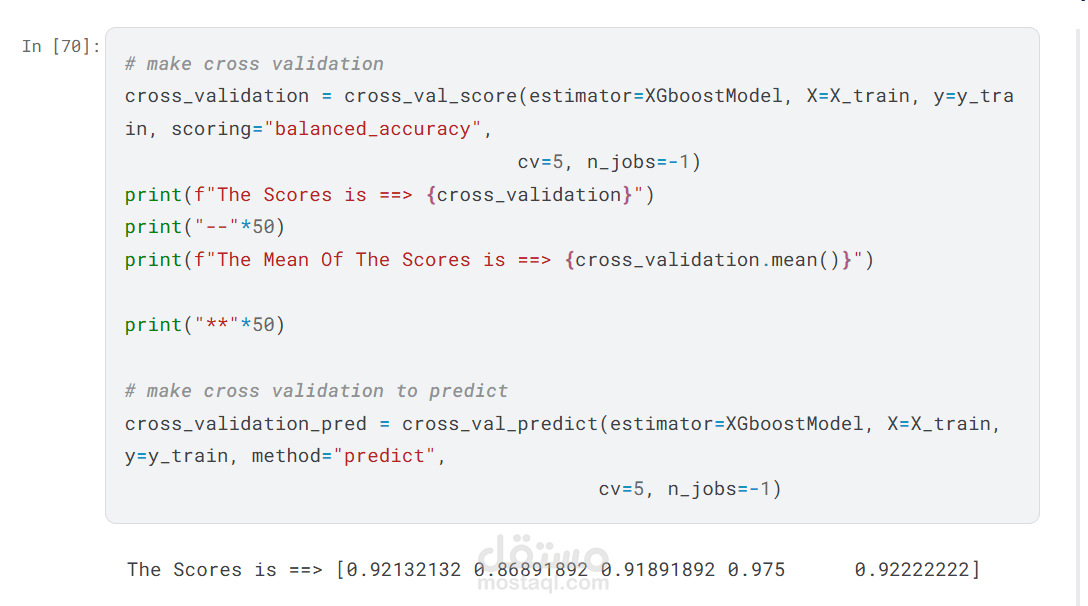Click the '# make cross validation' first comment line
Image resolution: width=1088 pixels, height=606 pixels.
click(x=254, y=64)
